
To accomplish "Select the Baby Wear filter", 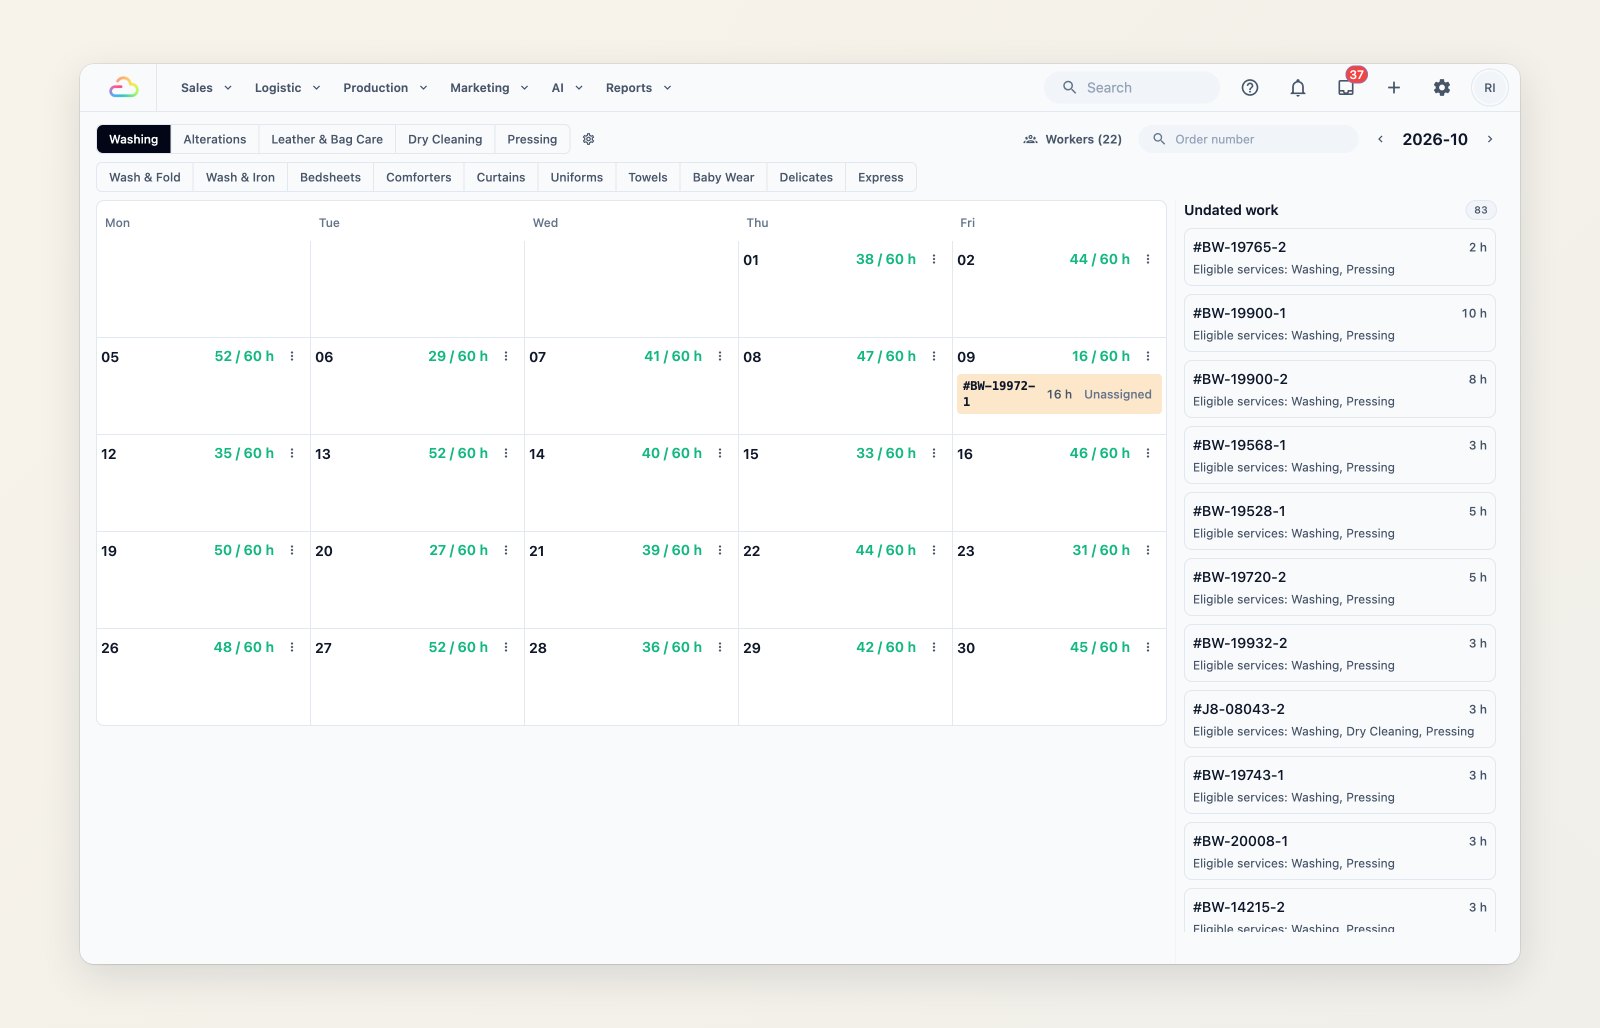I will point(724,177).
